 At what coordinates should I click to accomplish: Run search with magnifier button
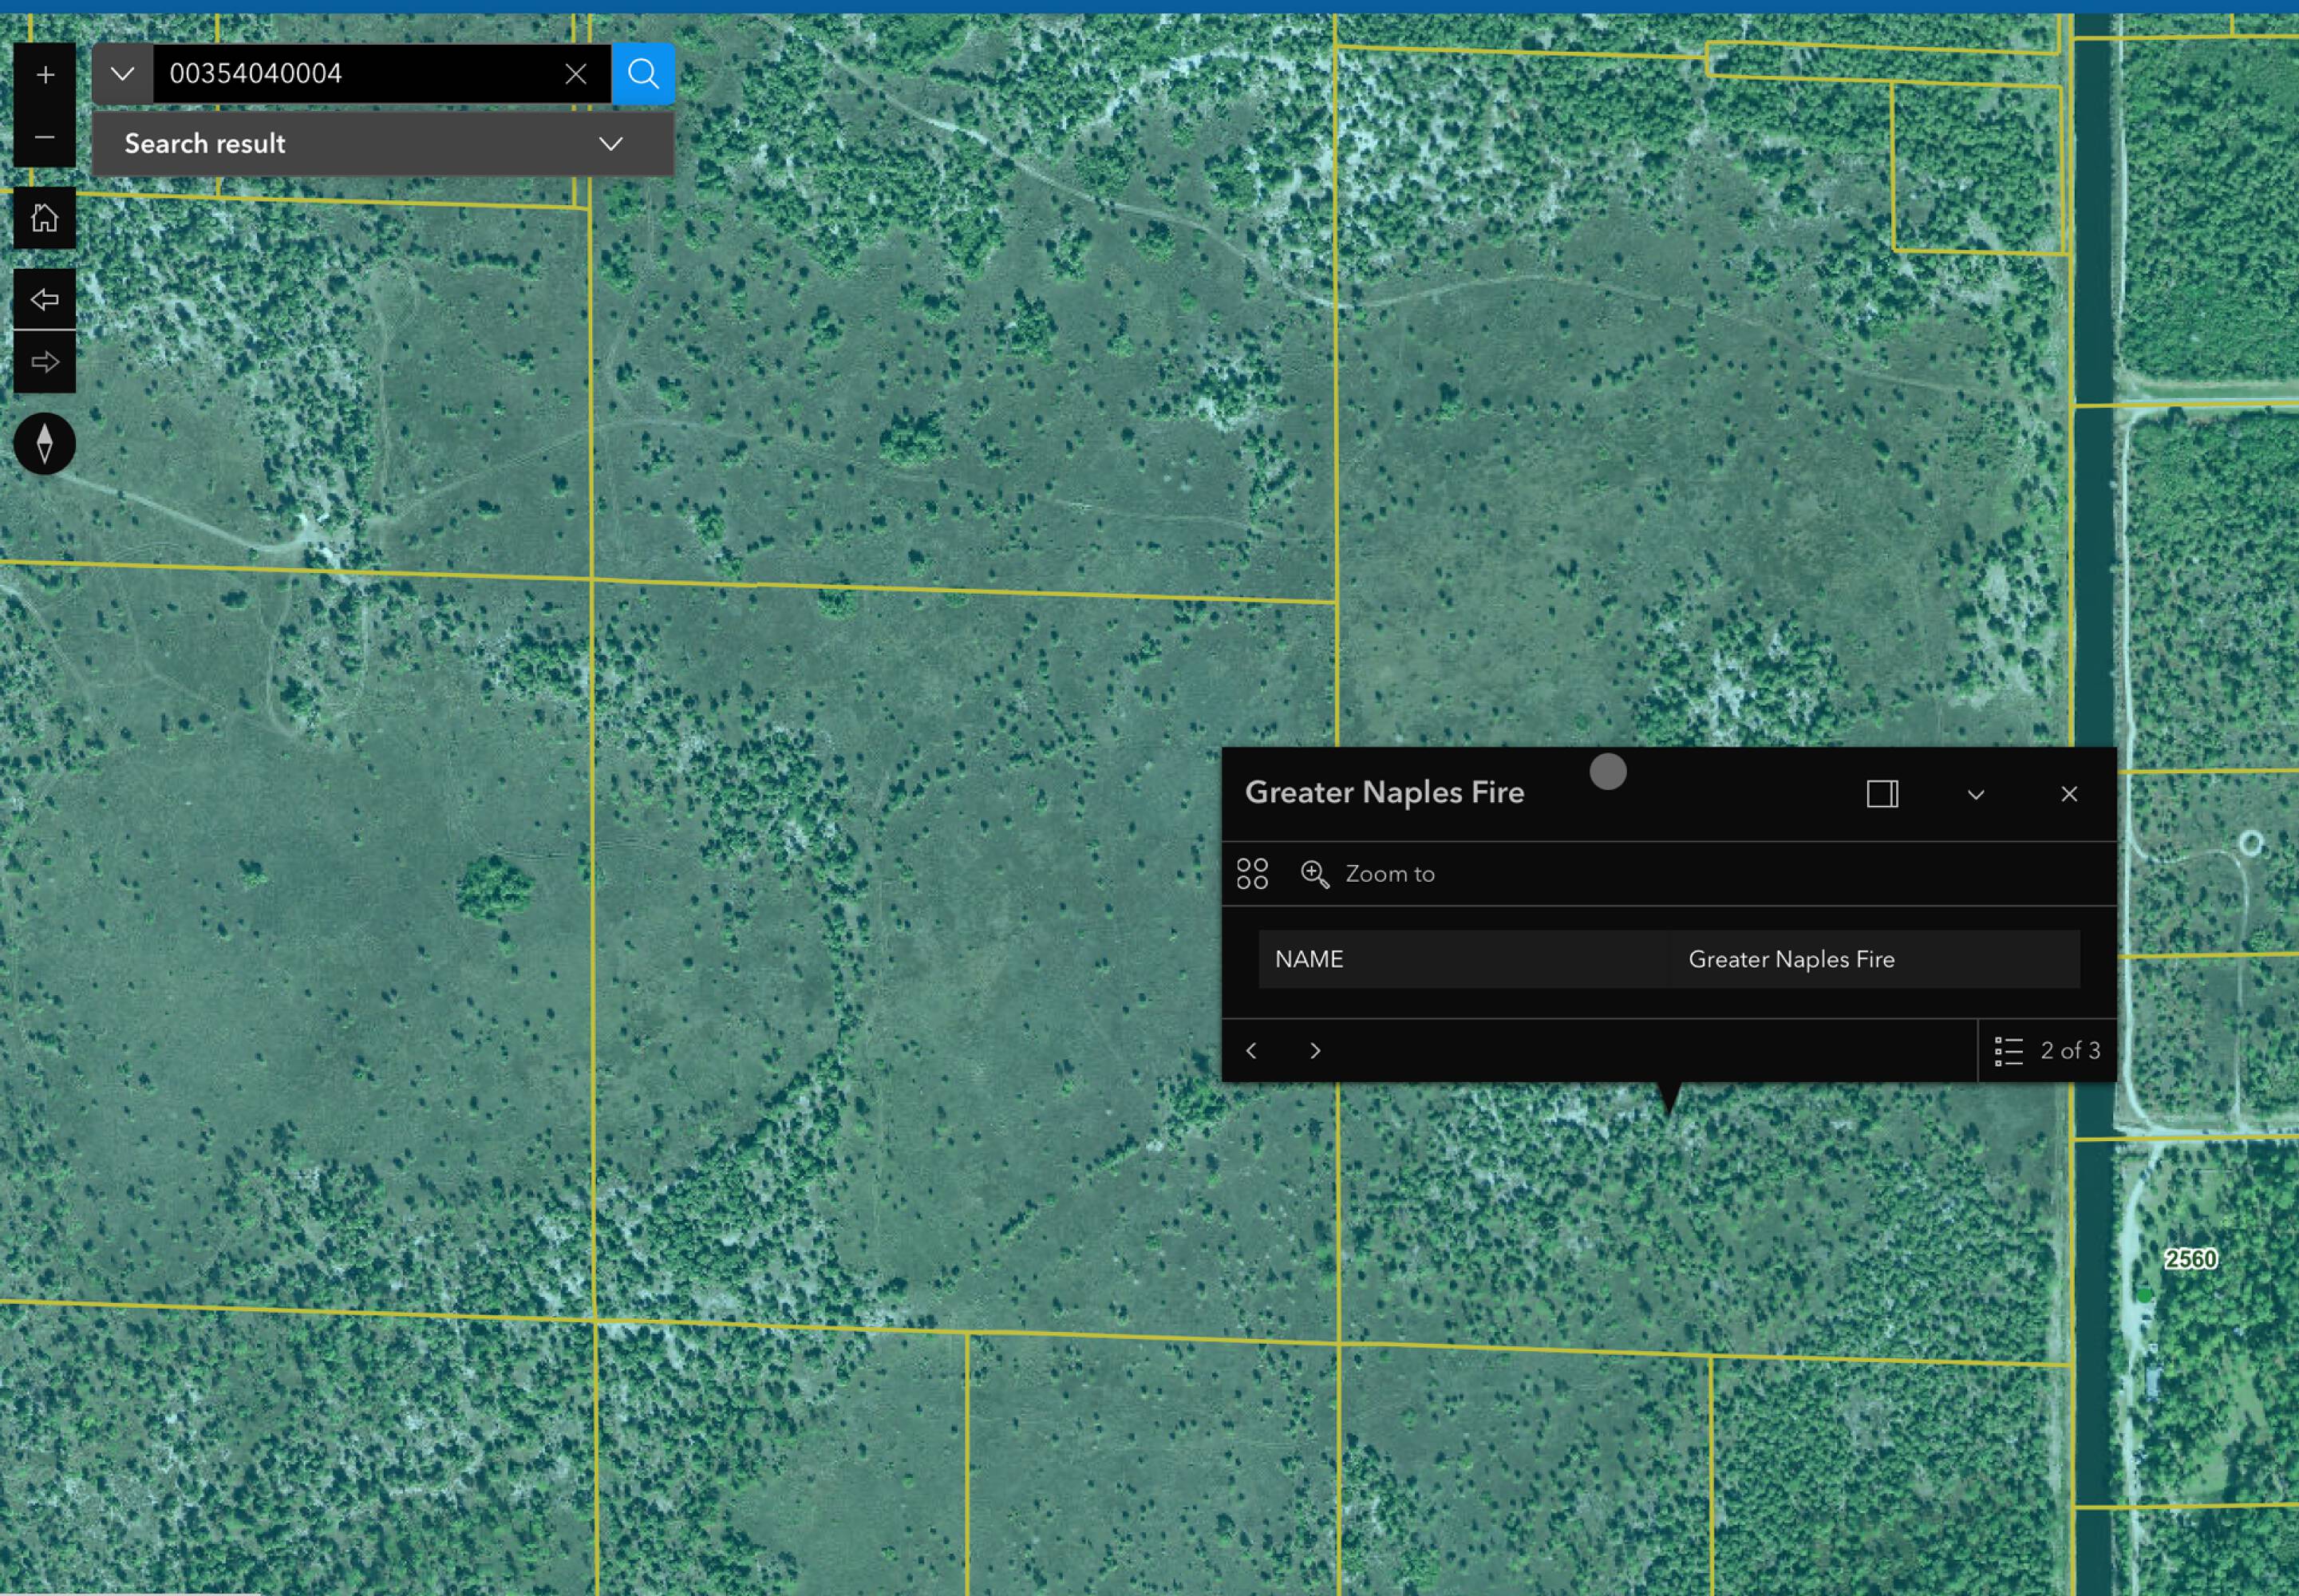643,74
